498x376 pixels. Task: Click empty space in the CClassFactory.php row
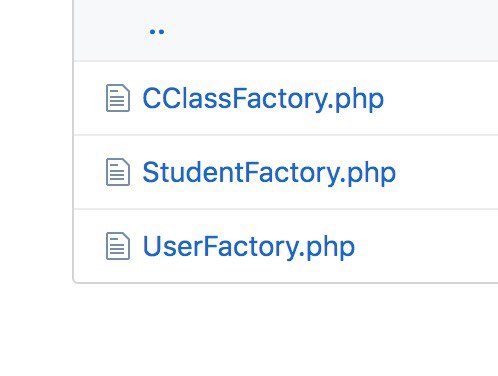[x=440, y=98]
